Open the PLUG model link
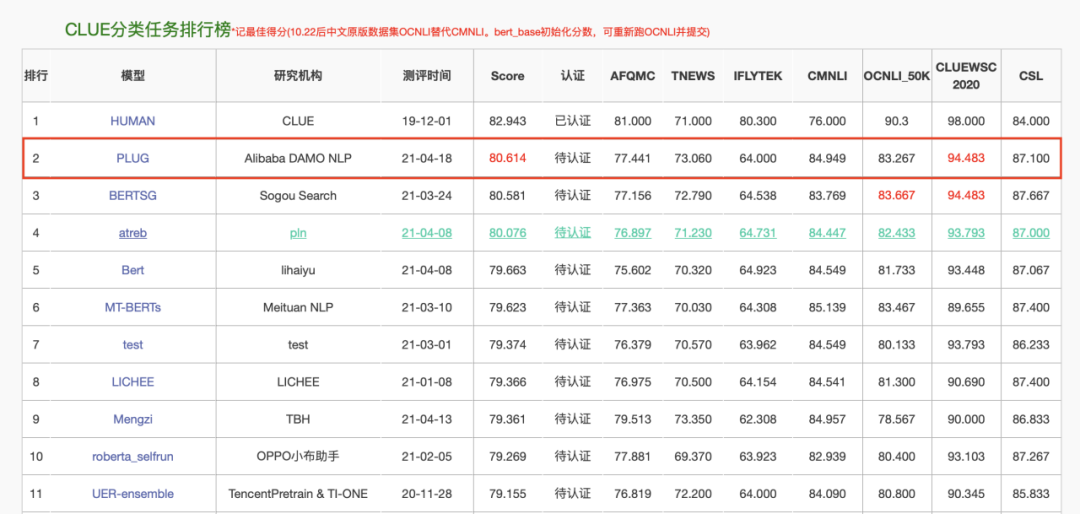Image resolution: width=1080 pixels, height=514 pixels. tap(133, 158)
